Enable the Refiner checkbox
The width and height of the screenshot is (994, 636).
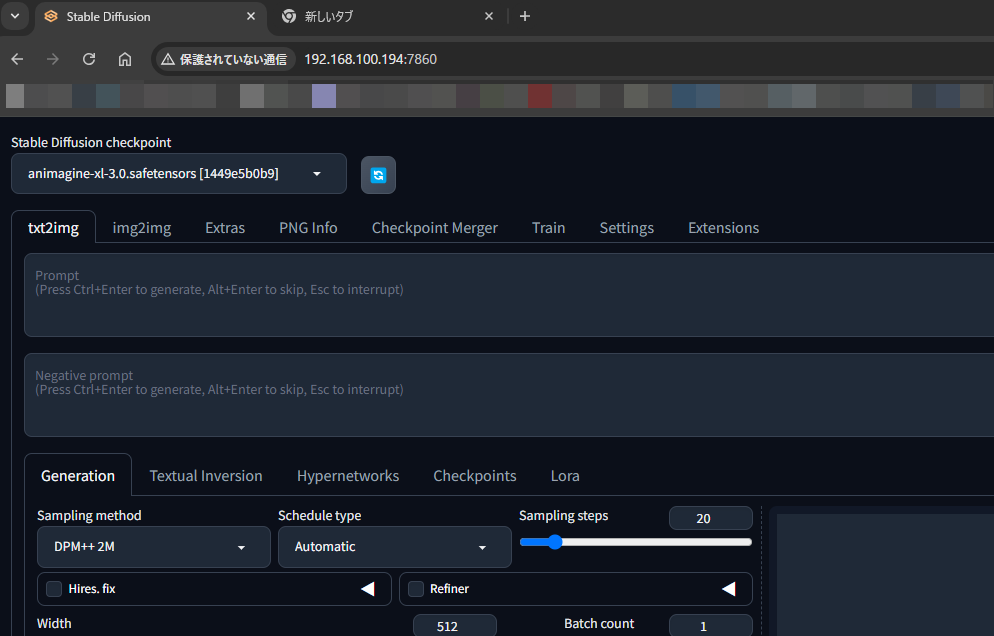click(x=416, y=589)
